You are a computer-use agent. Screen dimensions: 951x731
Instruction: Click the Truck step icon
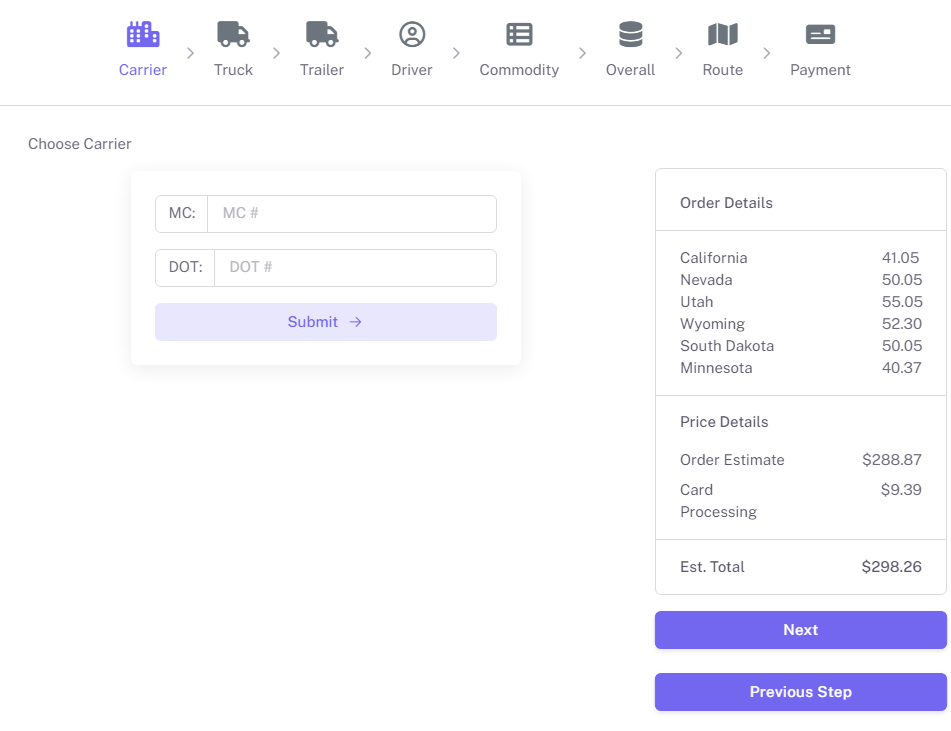[233, 35]
